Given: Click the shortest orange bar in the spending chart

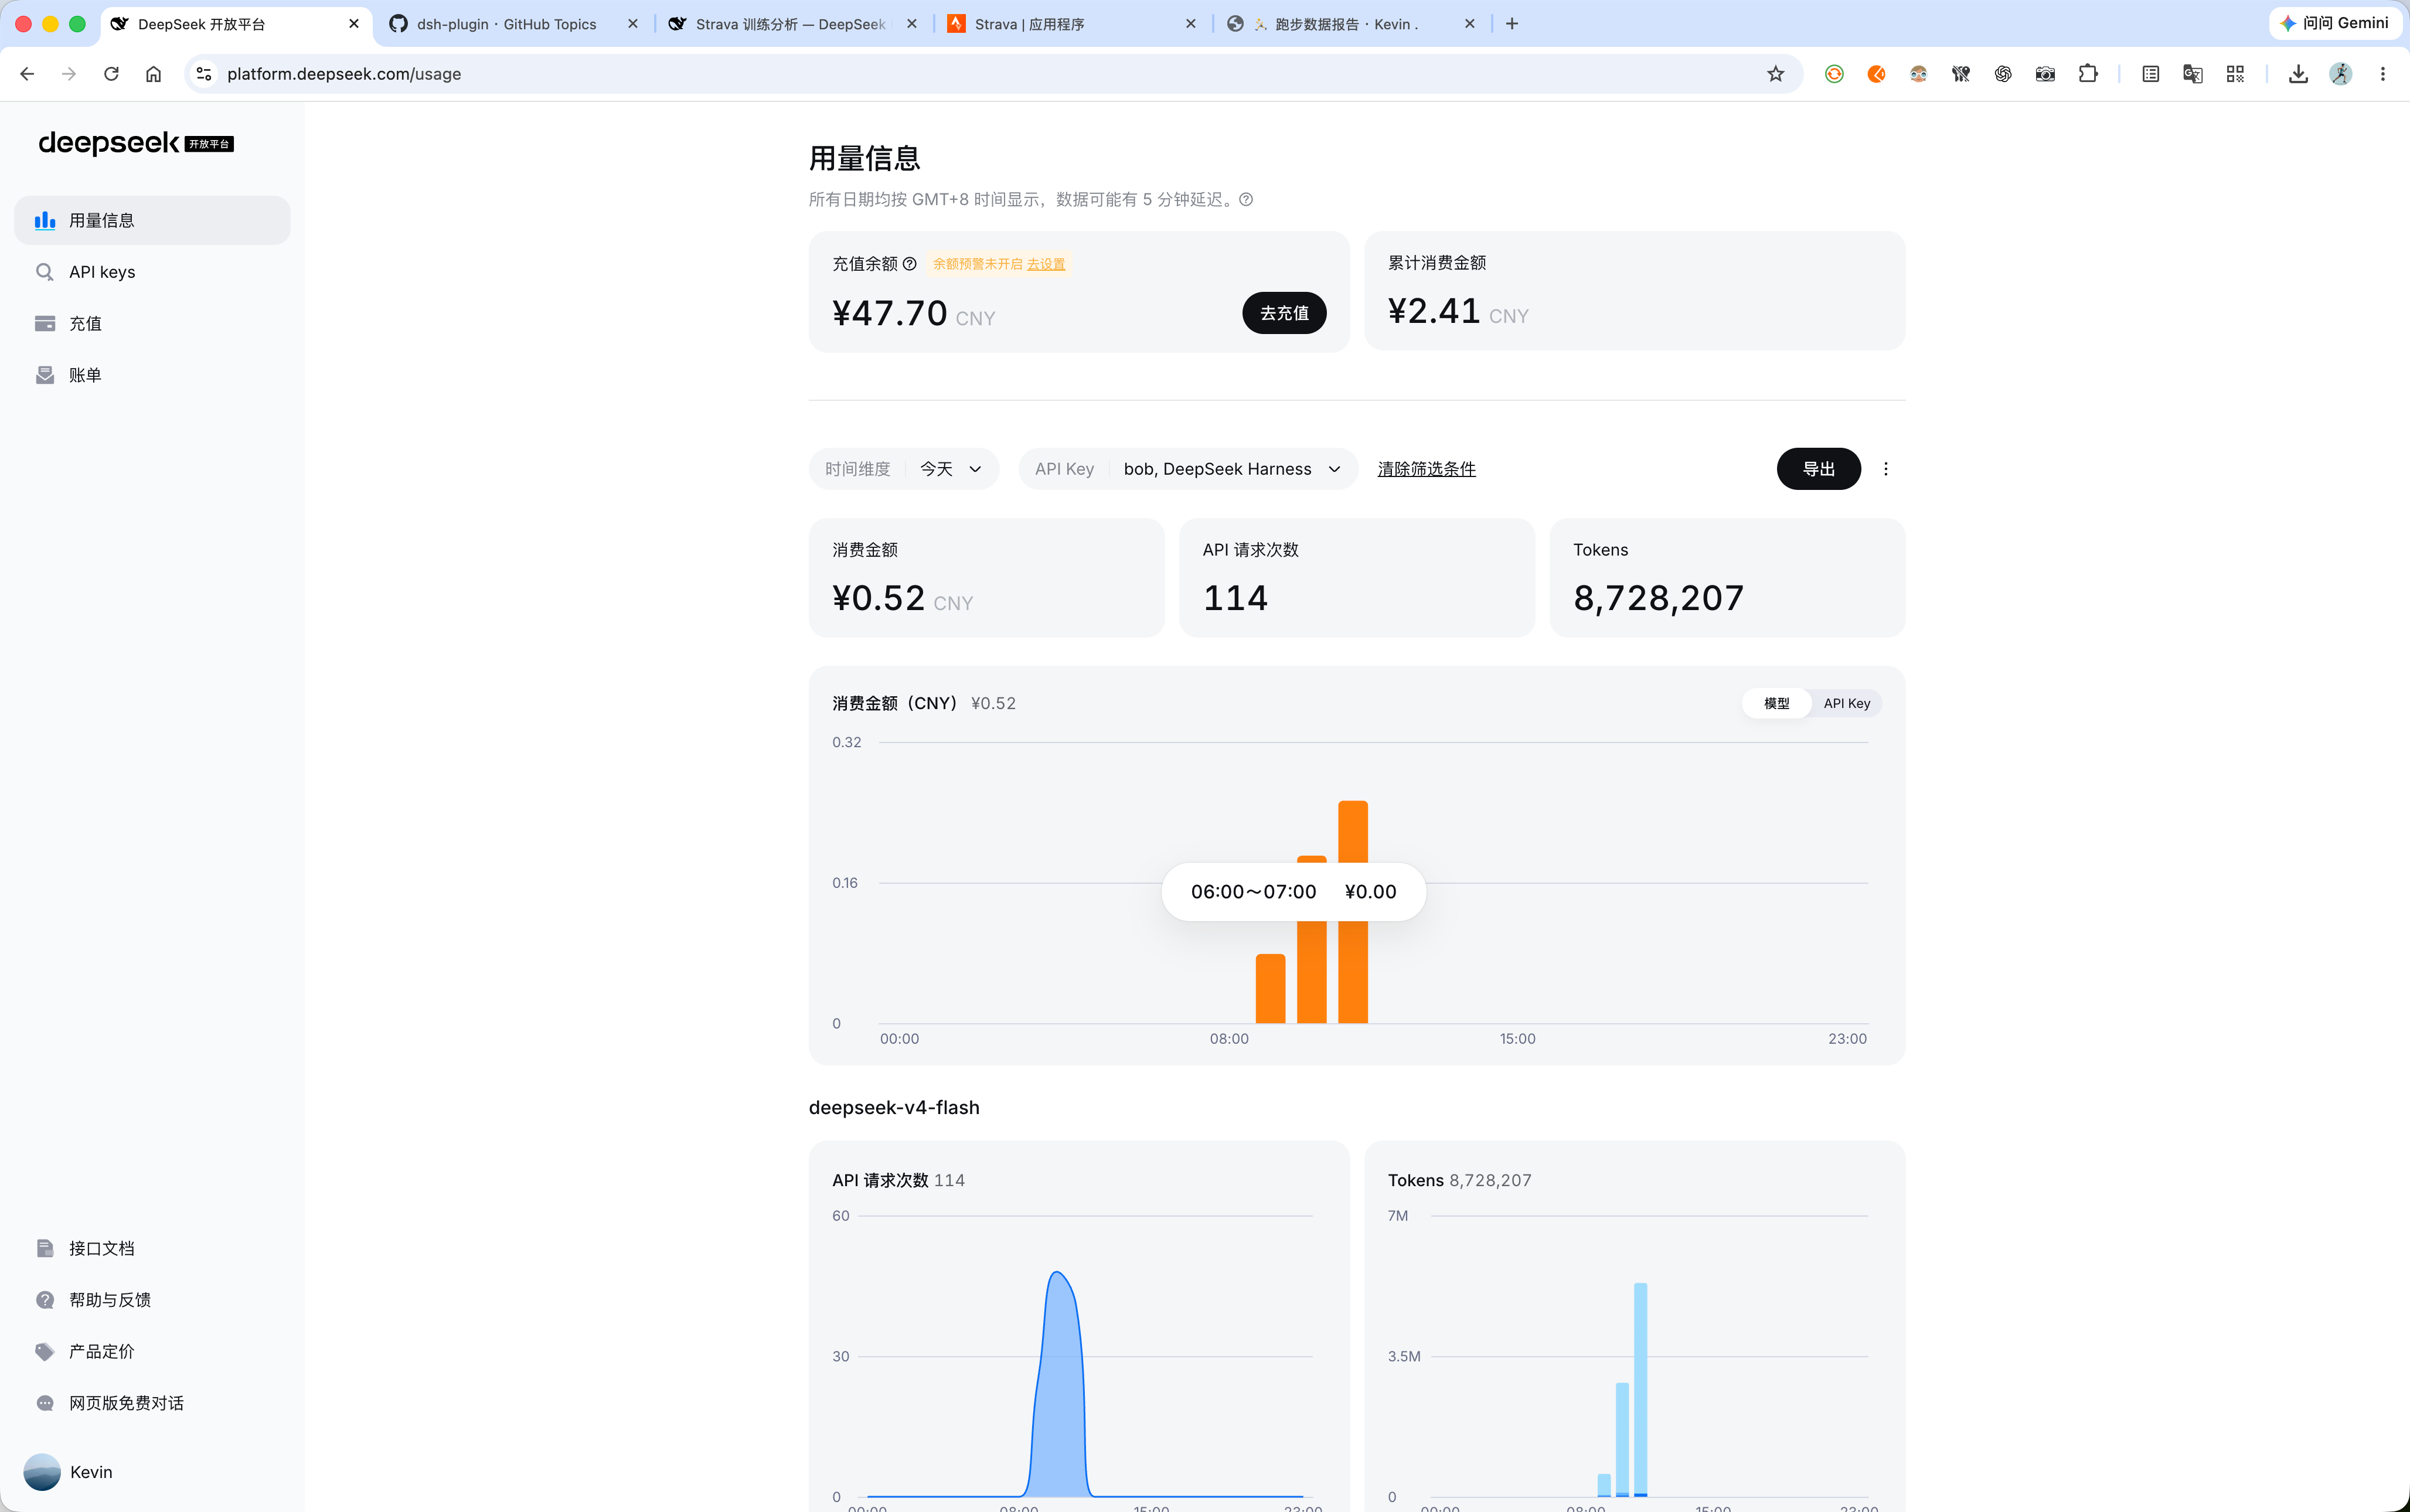Looking at the screenshot, I should point(1270,989).
